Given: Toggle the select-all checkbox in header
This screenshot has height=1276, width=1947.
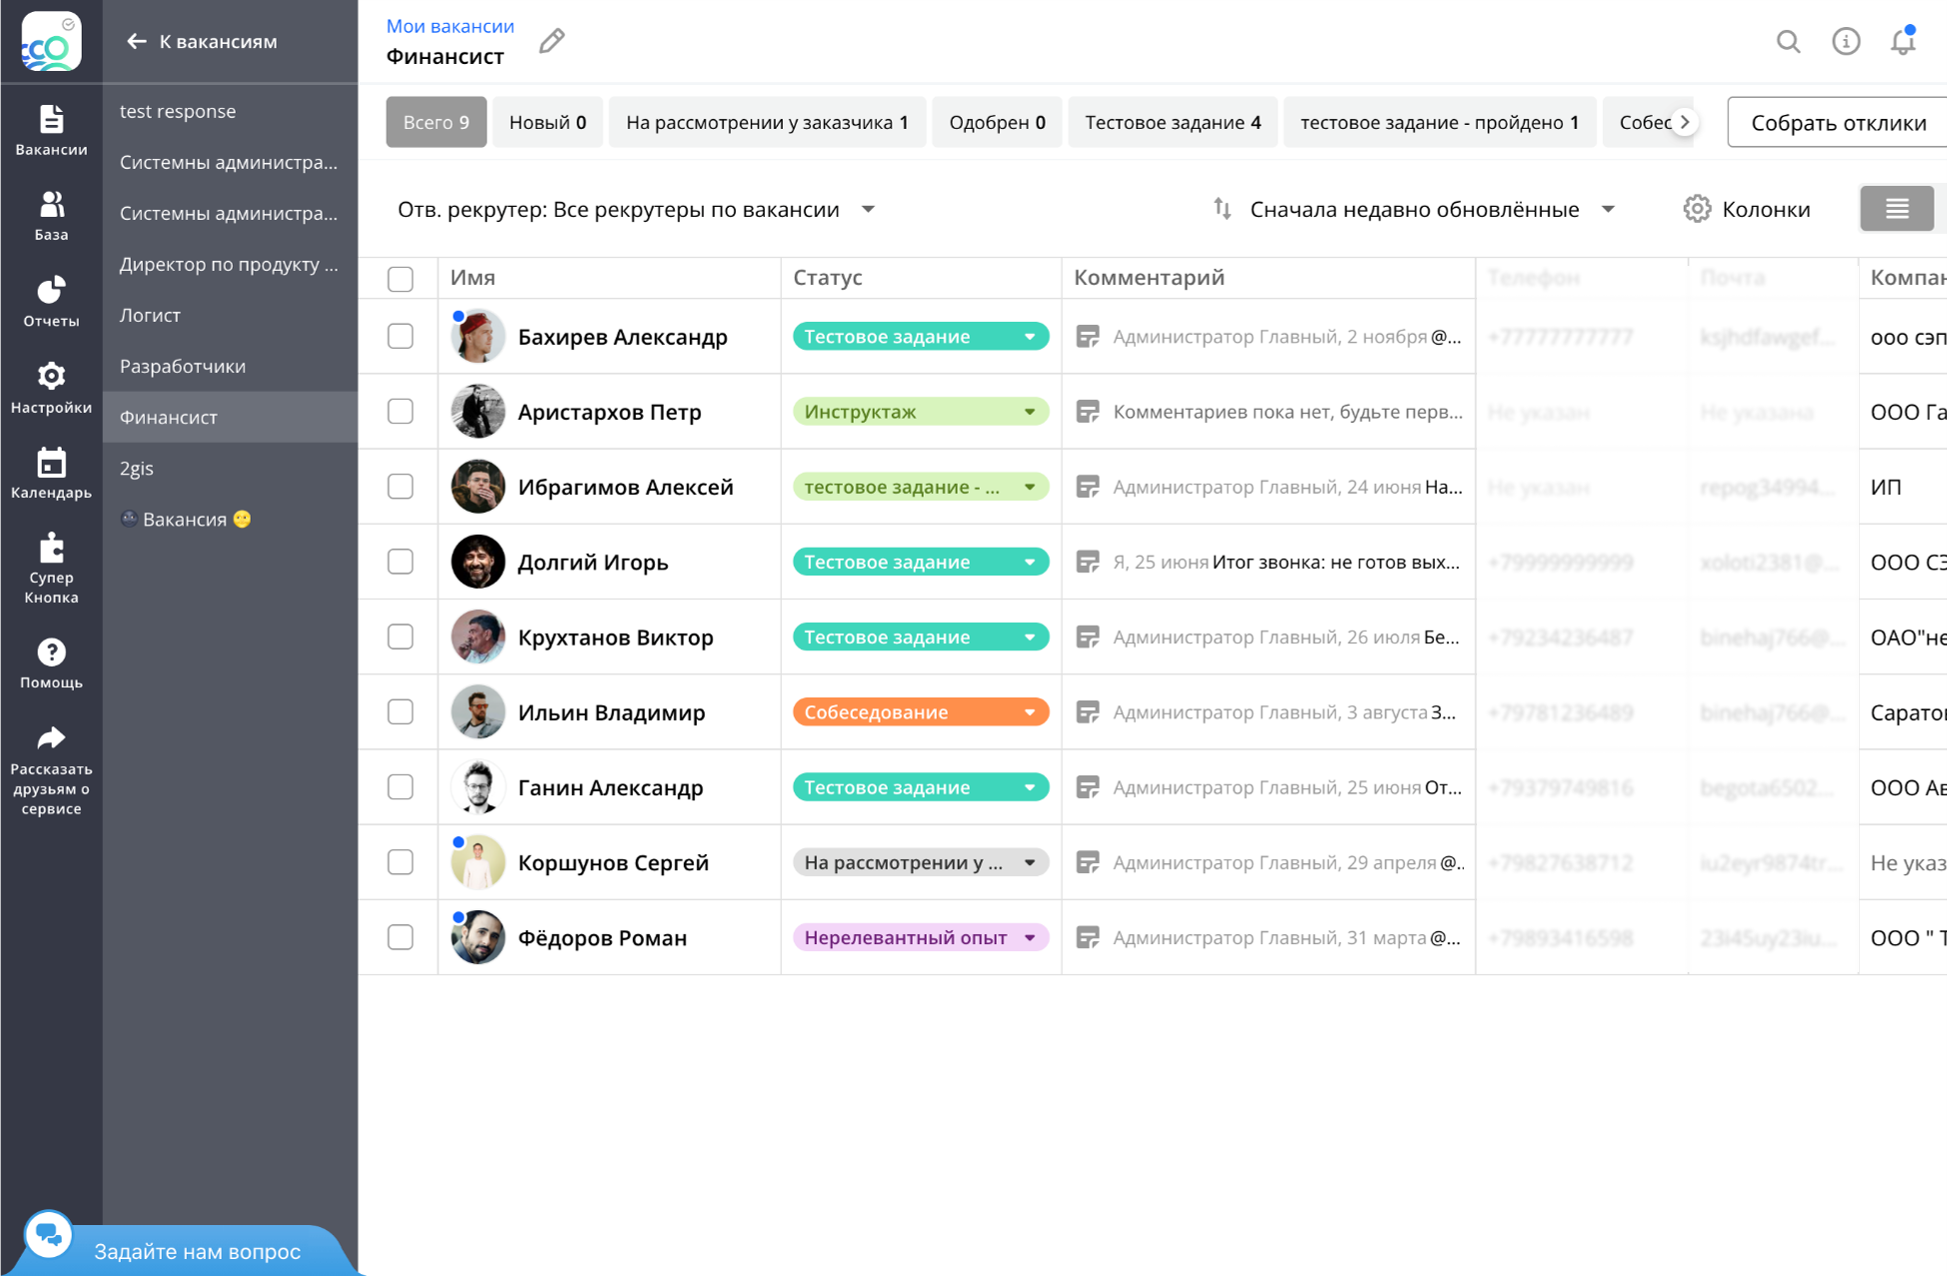Looking at the screenshot, I should (x=400, y=279).
